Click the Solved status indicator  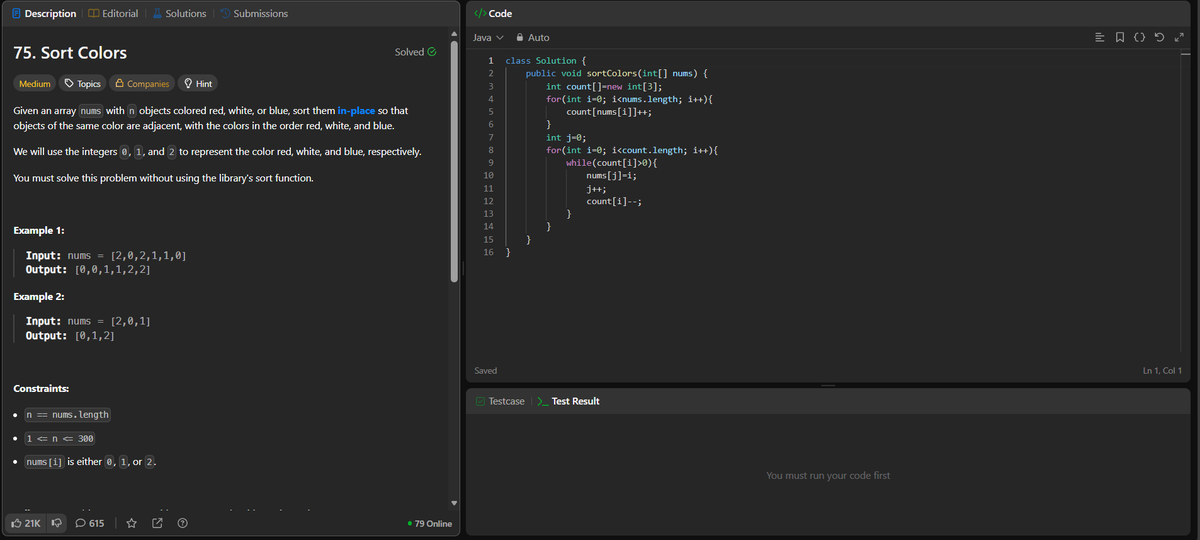(415, 52)
